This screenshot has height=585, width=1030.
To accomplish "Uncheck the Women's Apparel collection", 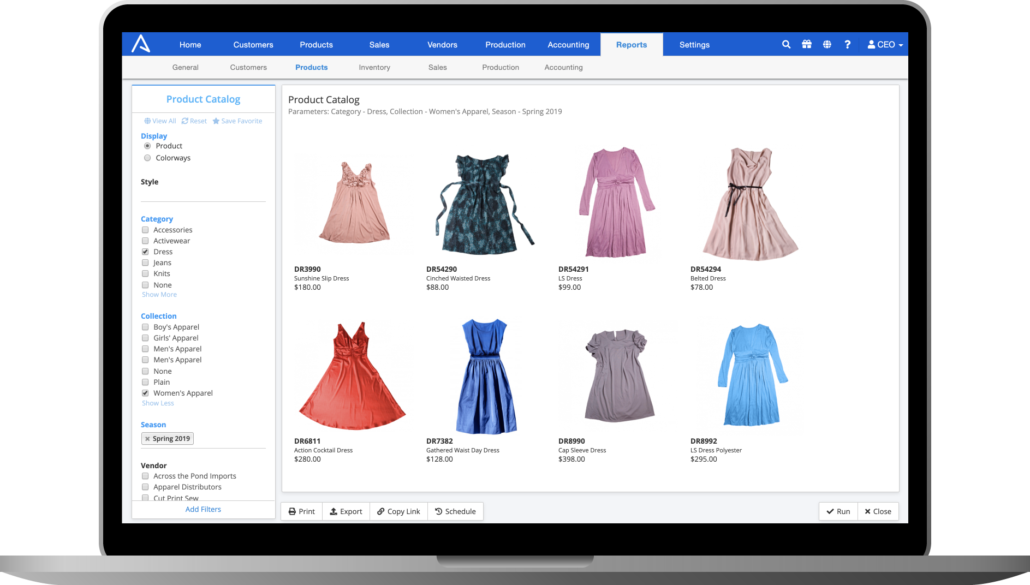I will point(145,393).
